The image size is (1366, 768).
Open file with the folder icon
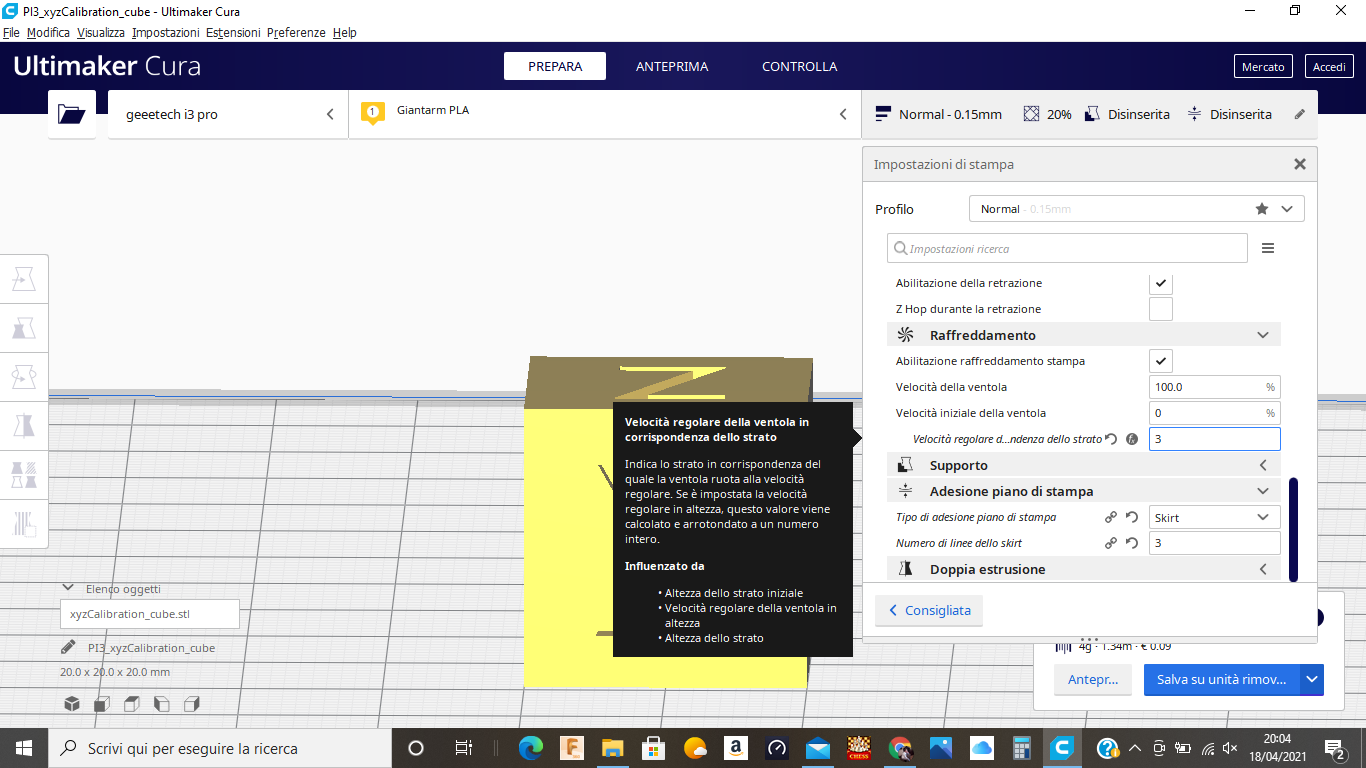pyautogui.click(x=72, y=114)
